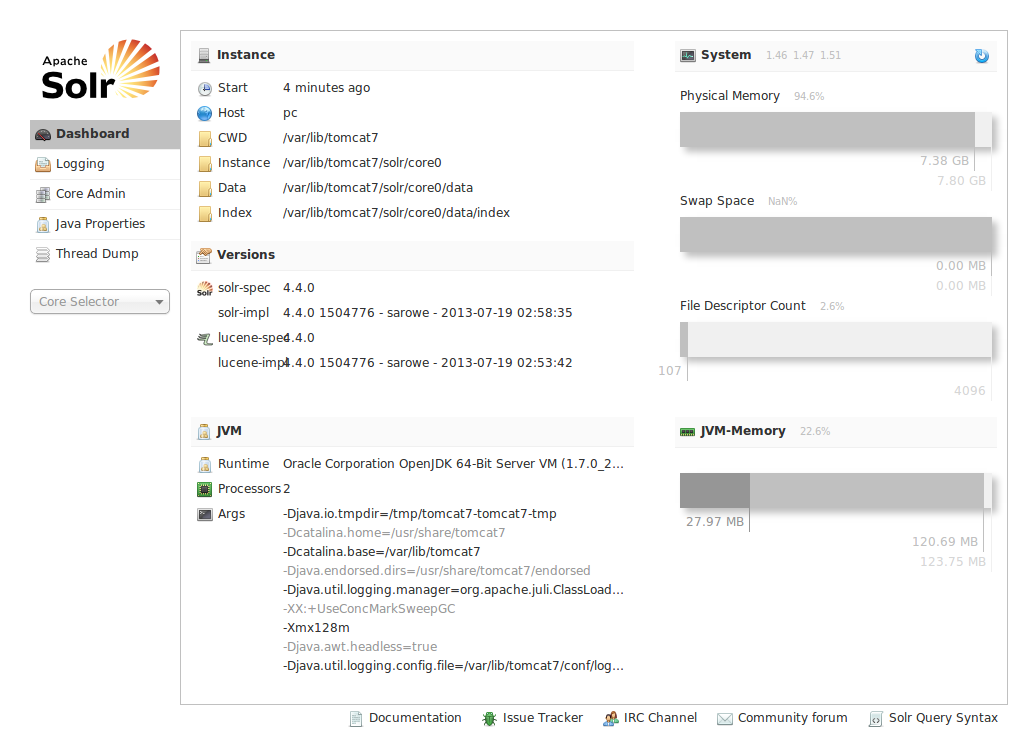Click the -Djava.io.tmpdir argument line
Image resolution: width=1036 pixels, height=746 pixels.
420,513
